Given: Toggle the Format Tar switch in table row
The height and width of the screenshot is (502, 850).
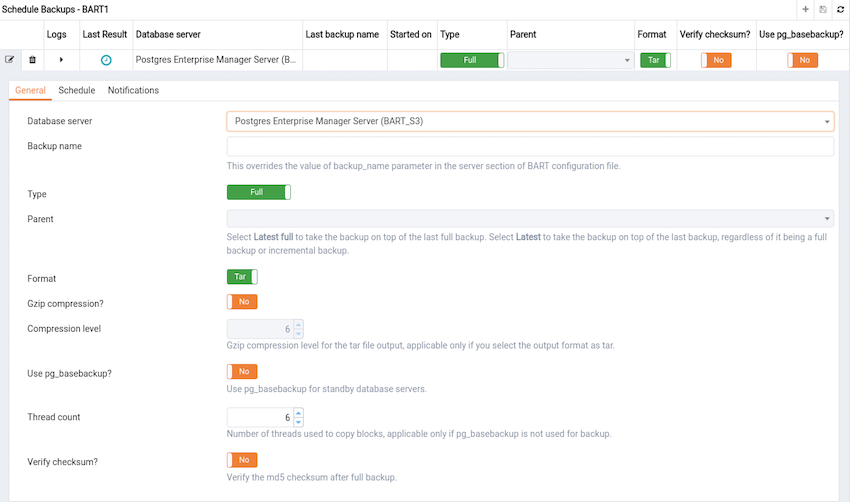Looking at the screenshot, I should coord(655,60).
